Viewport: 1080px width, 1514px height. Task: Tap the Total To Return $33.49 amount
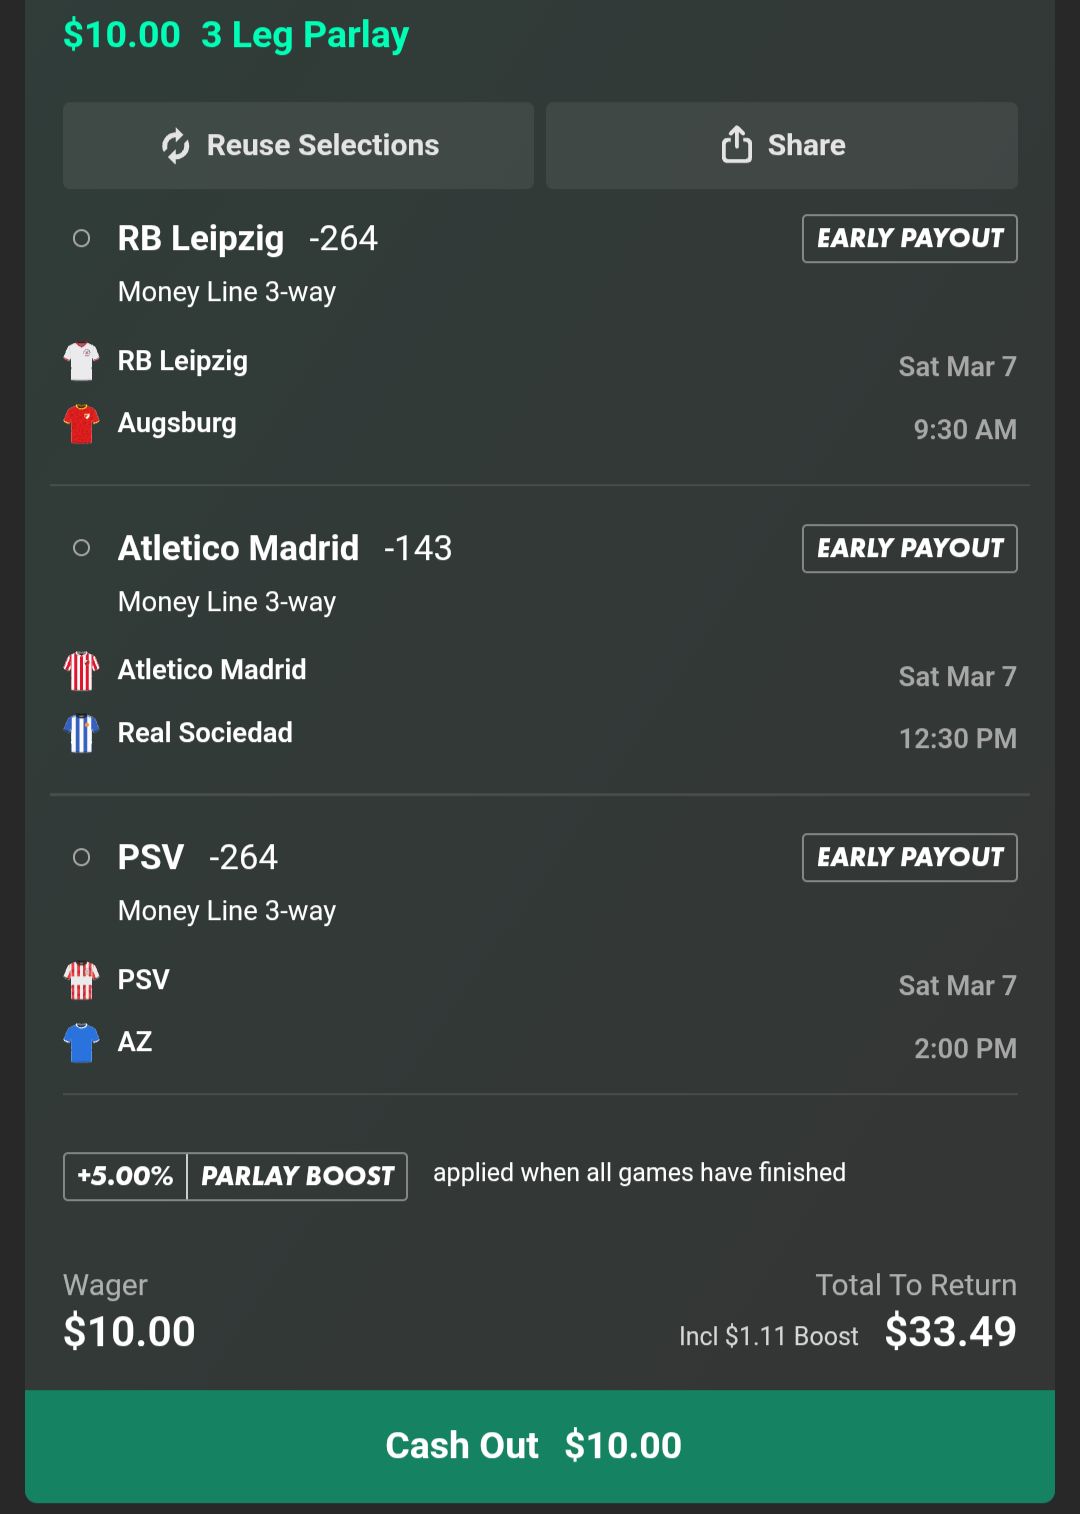point(950,1332)
